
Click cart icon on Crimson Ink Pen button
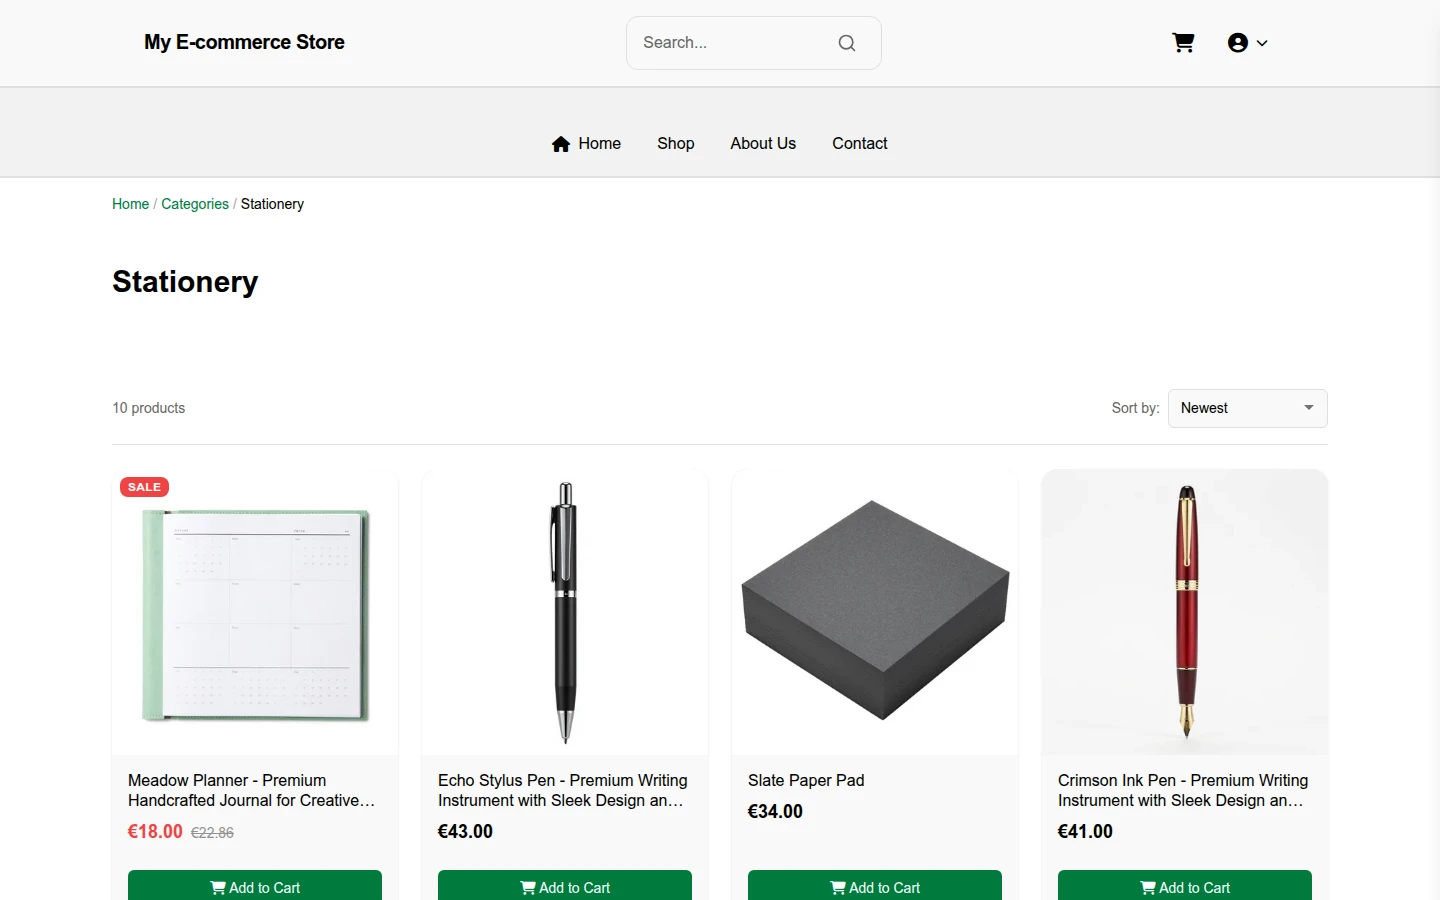pos(1148,888)
